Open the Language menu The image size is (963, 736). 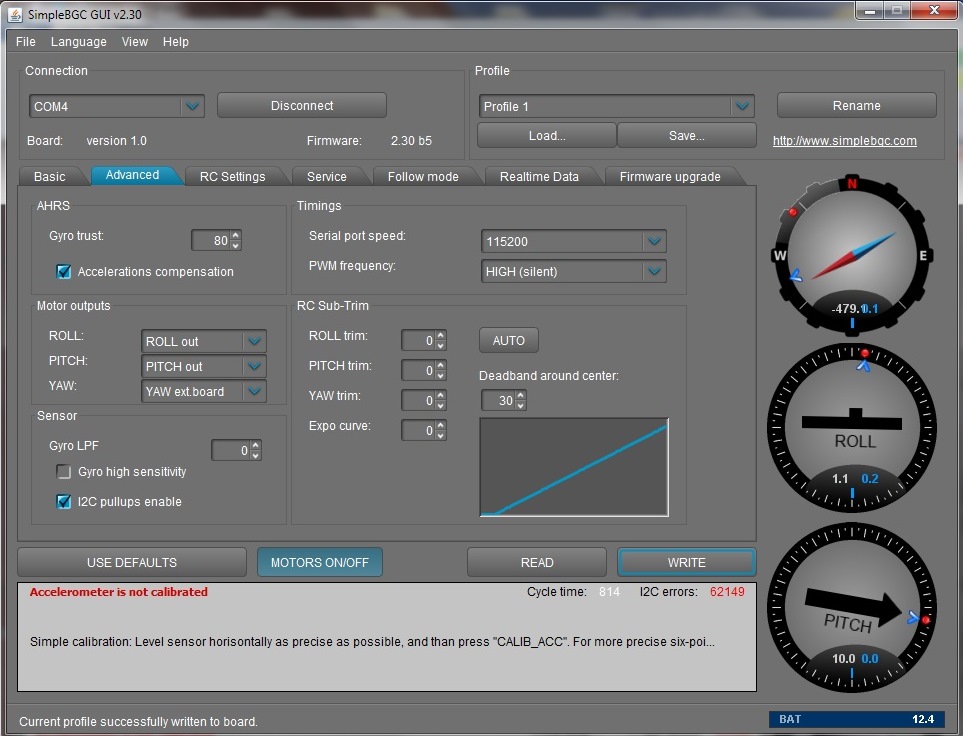click(x=78, y=42)
